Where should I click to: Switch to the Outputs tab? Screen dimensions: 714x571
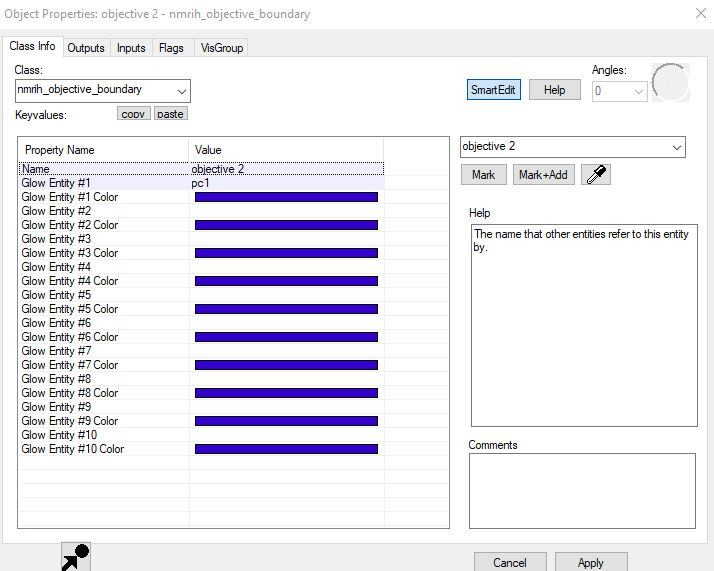click(86, 48)
